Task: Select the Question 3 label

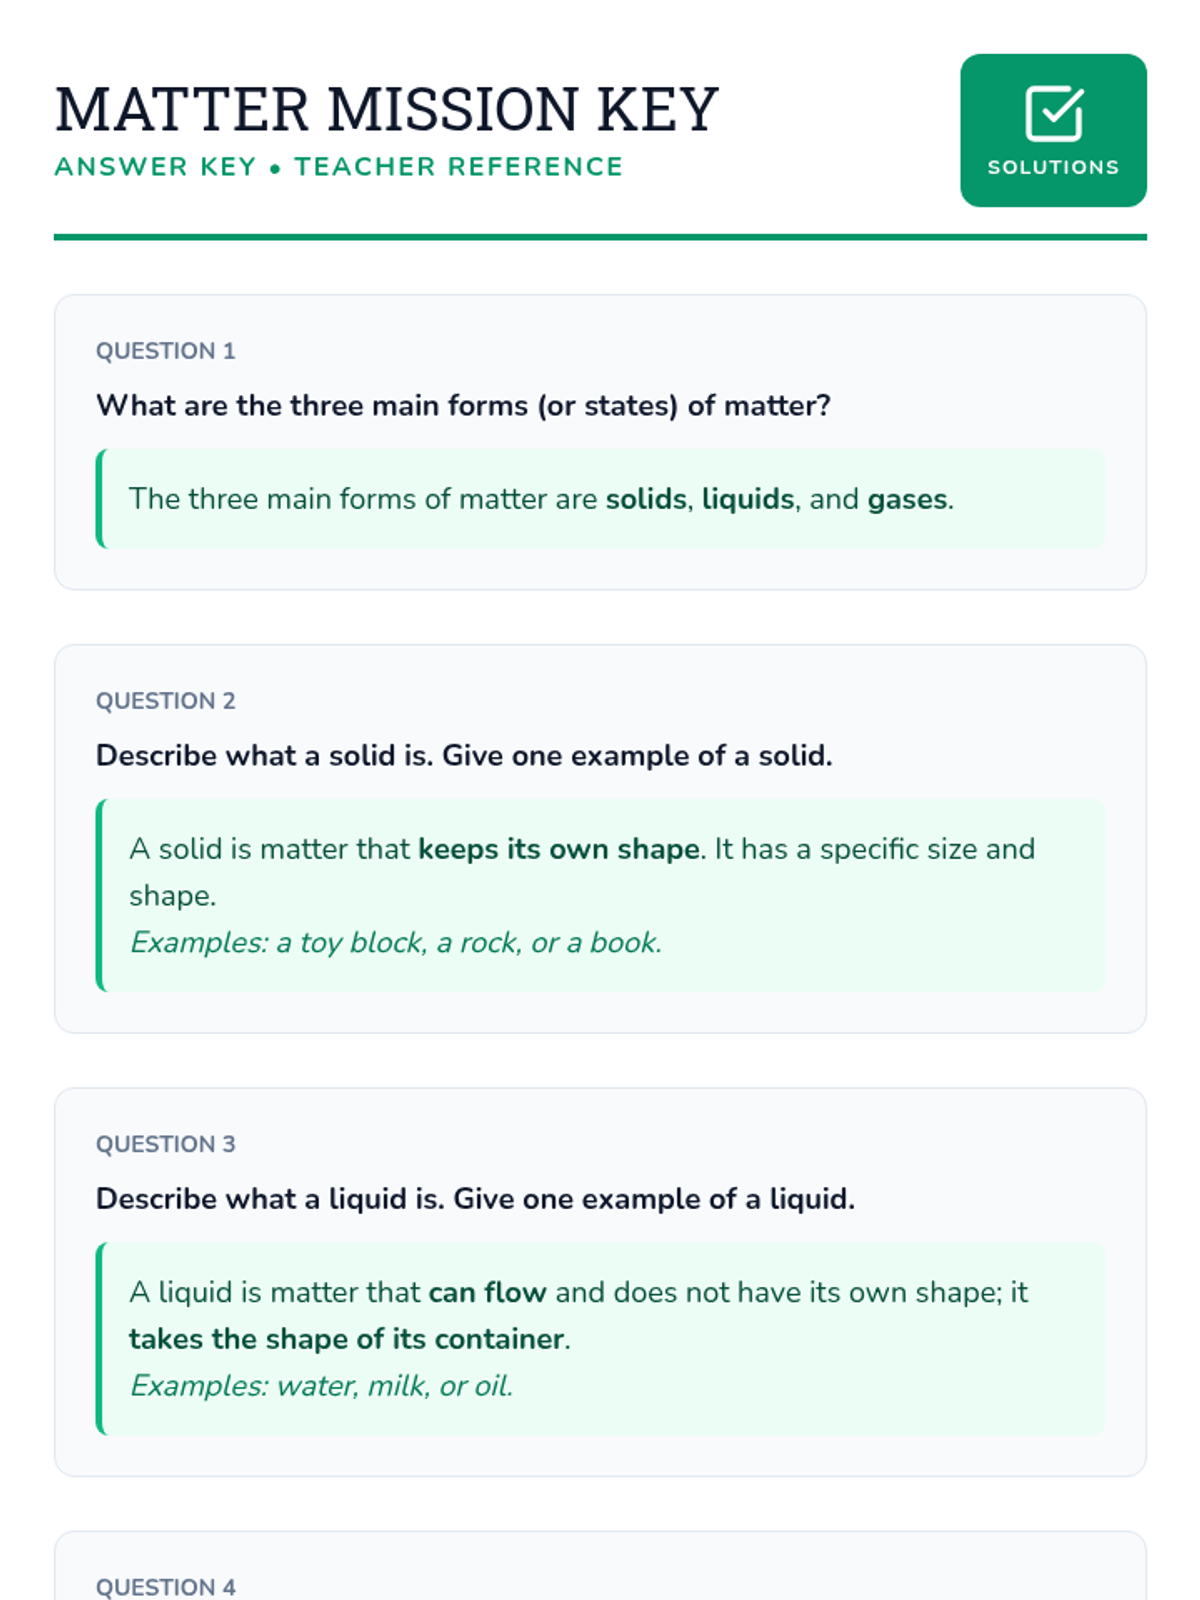Action: point(165,1144)
